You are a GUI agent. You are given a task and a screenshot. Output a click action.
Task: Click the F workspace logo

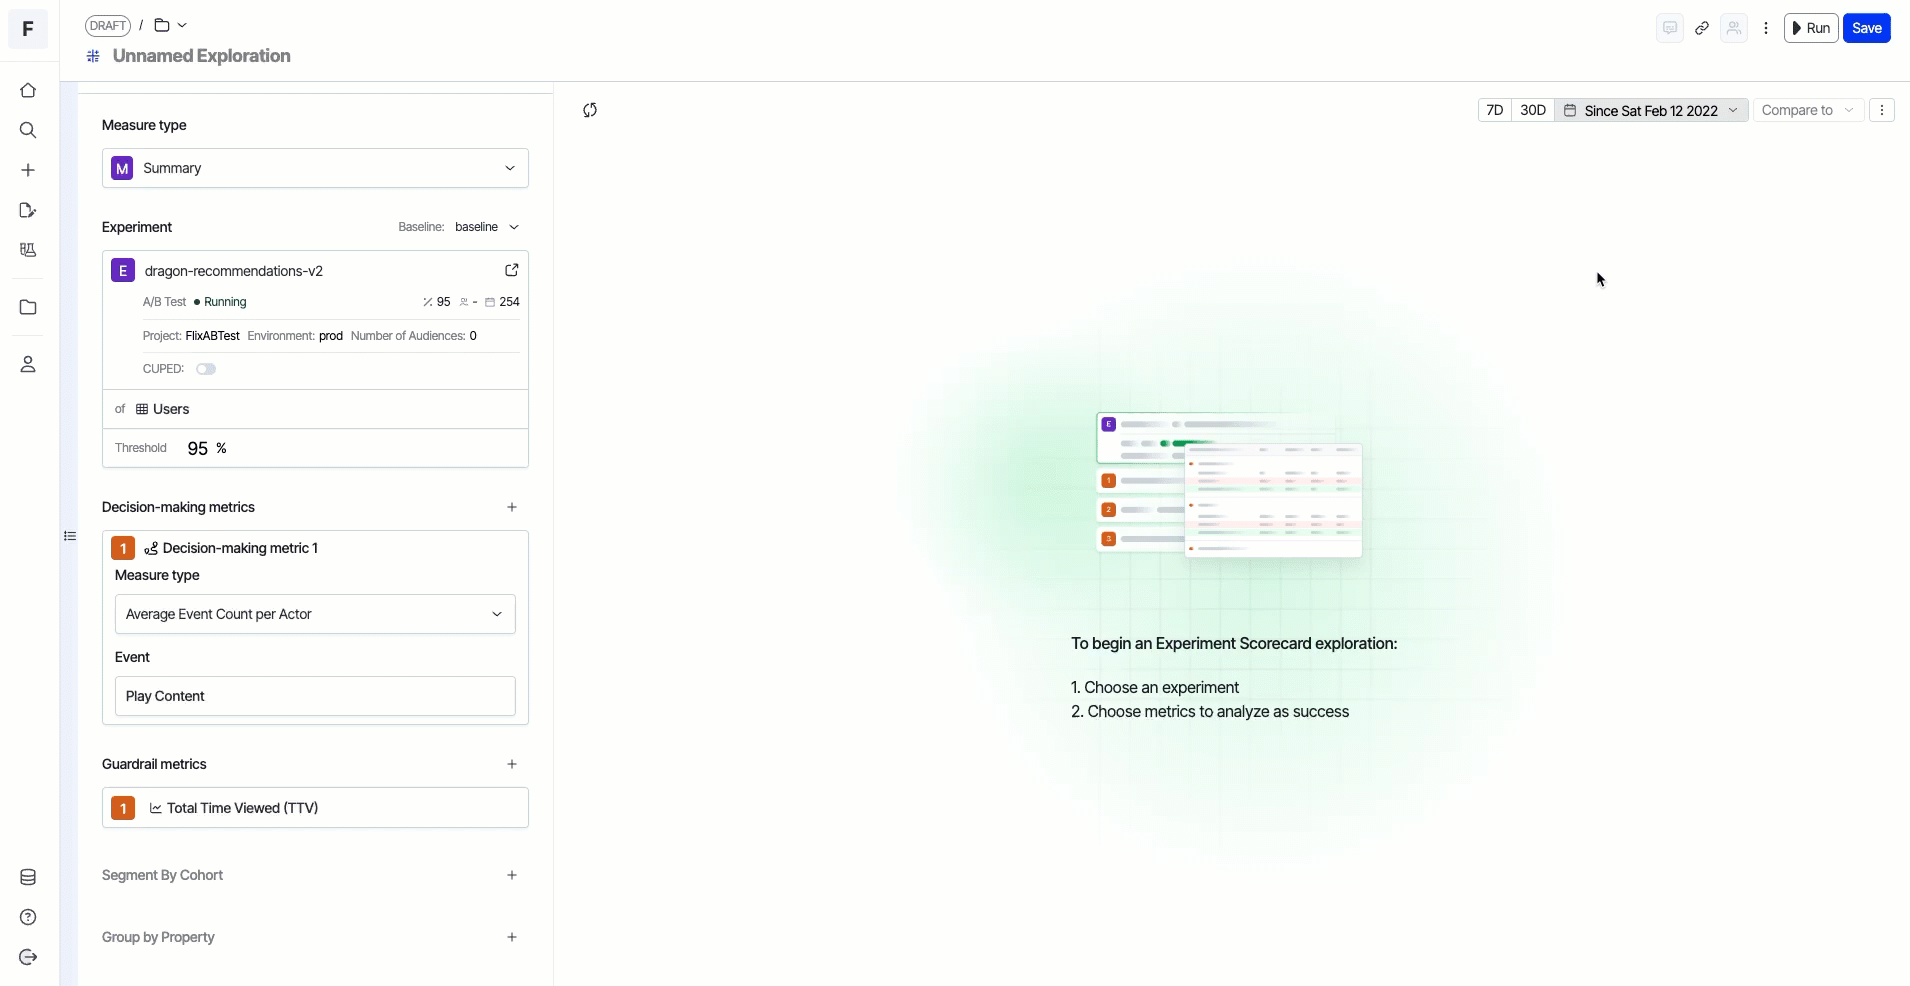(28, 29)
